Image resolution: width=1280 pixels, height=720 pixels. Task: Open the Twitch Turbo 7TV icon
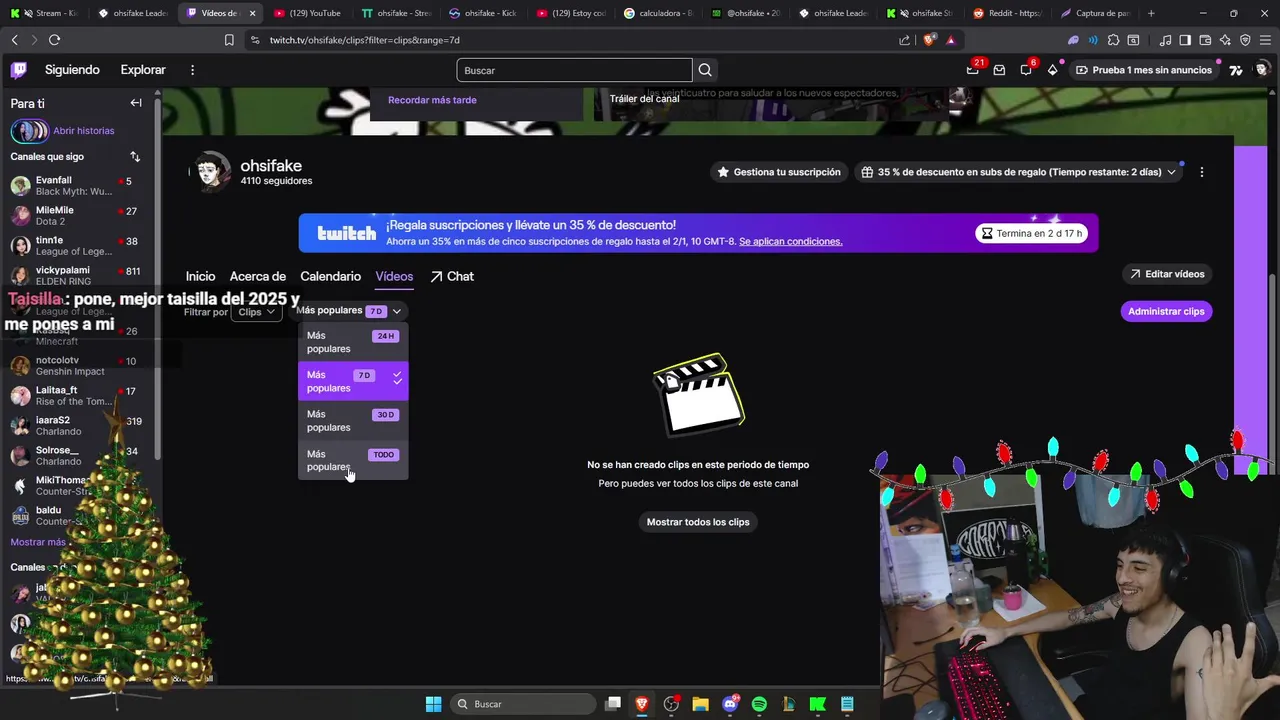(x=1236, y=70)
